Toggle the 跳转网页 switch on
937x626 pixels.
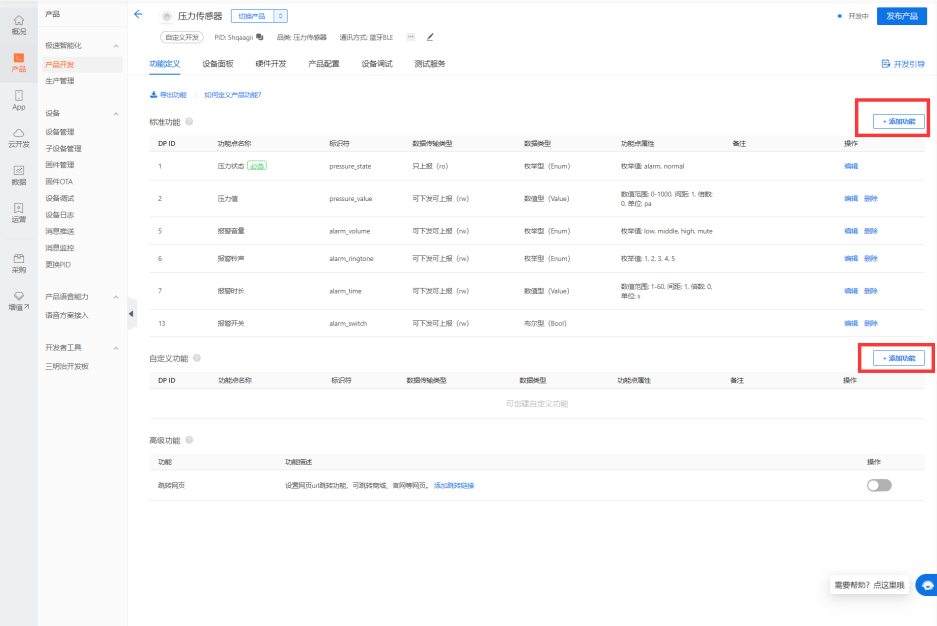coord(879,485)
